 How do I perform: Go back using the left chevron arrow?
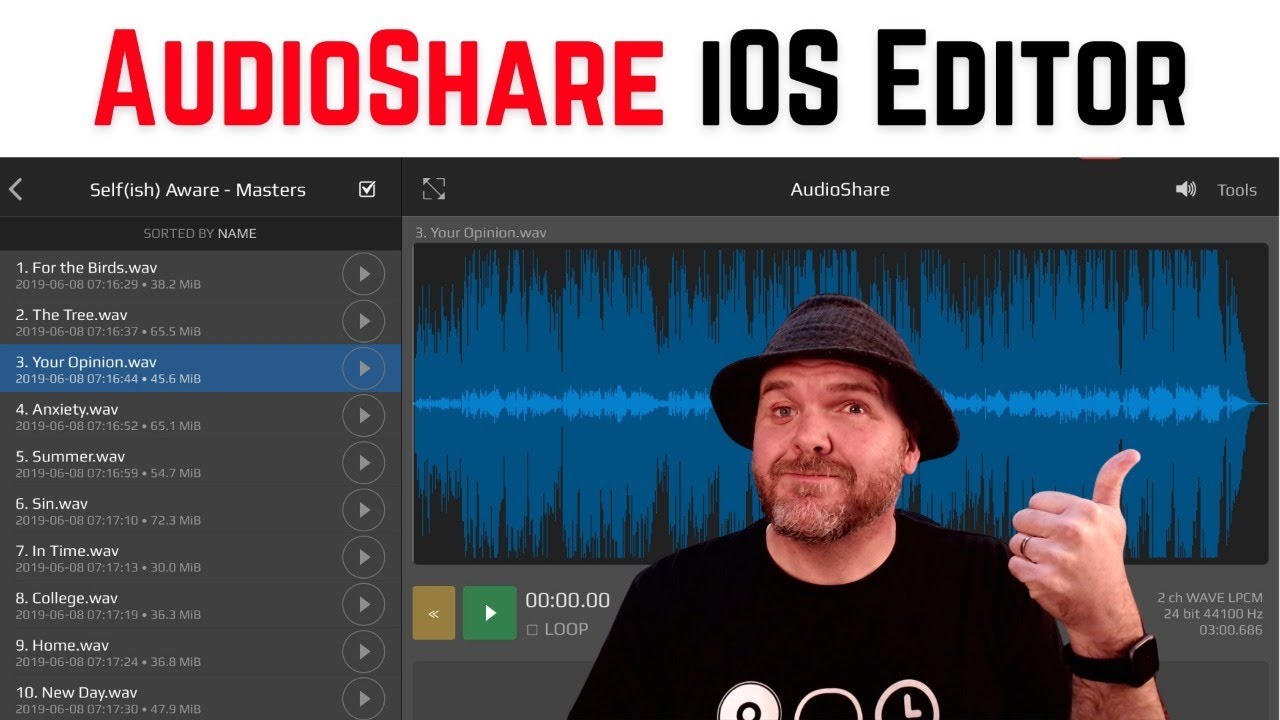[15, 189]
